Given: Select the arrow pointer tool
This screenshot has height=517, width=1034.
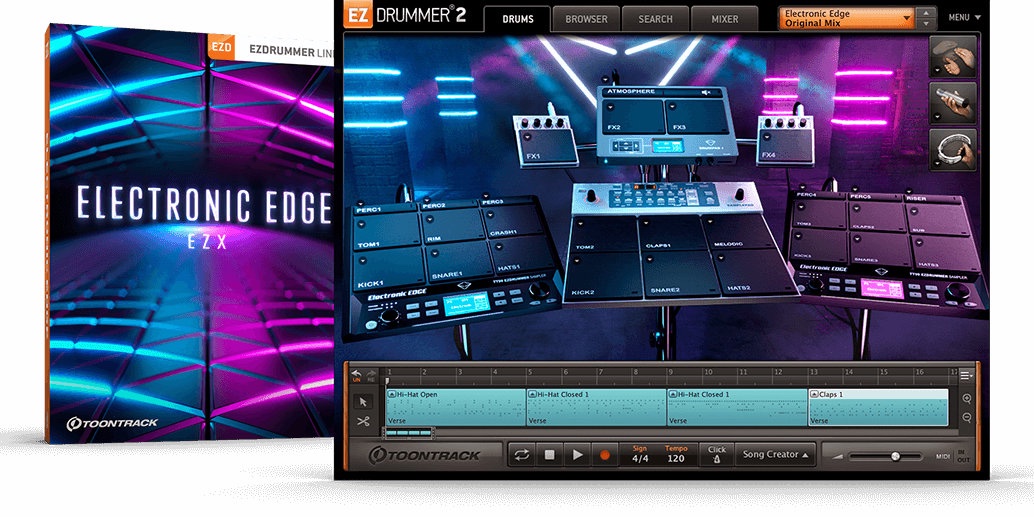Looking at the screenshot, I should point(363,401).
